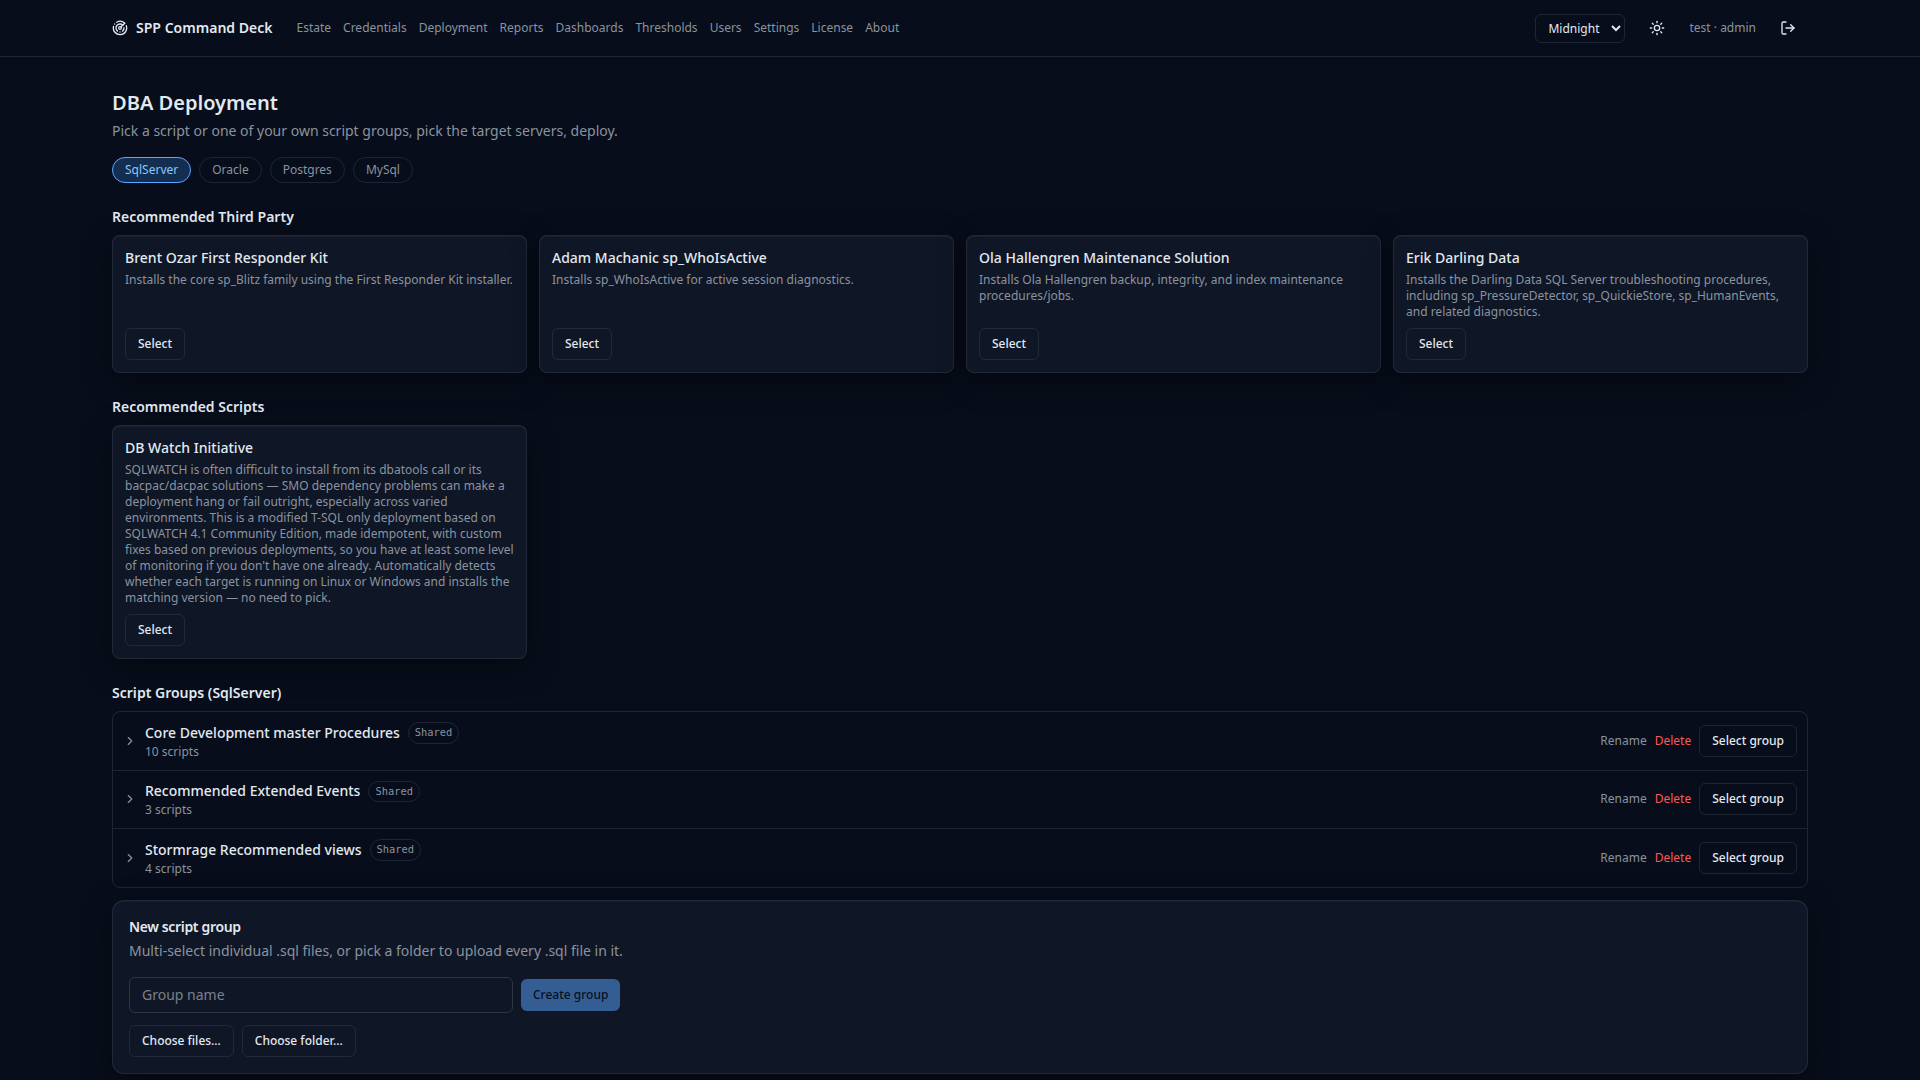Screen dimensions: 1920x1080
Task: Rename Stormrage Recommended views group
Action: click(x=1623, y=858)
